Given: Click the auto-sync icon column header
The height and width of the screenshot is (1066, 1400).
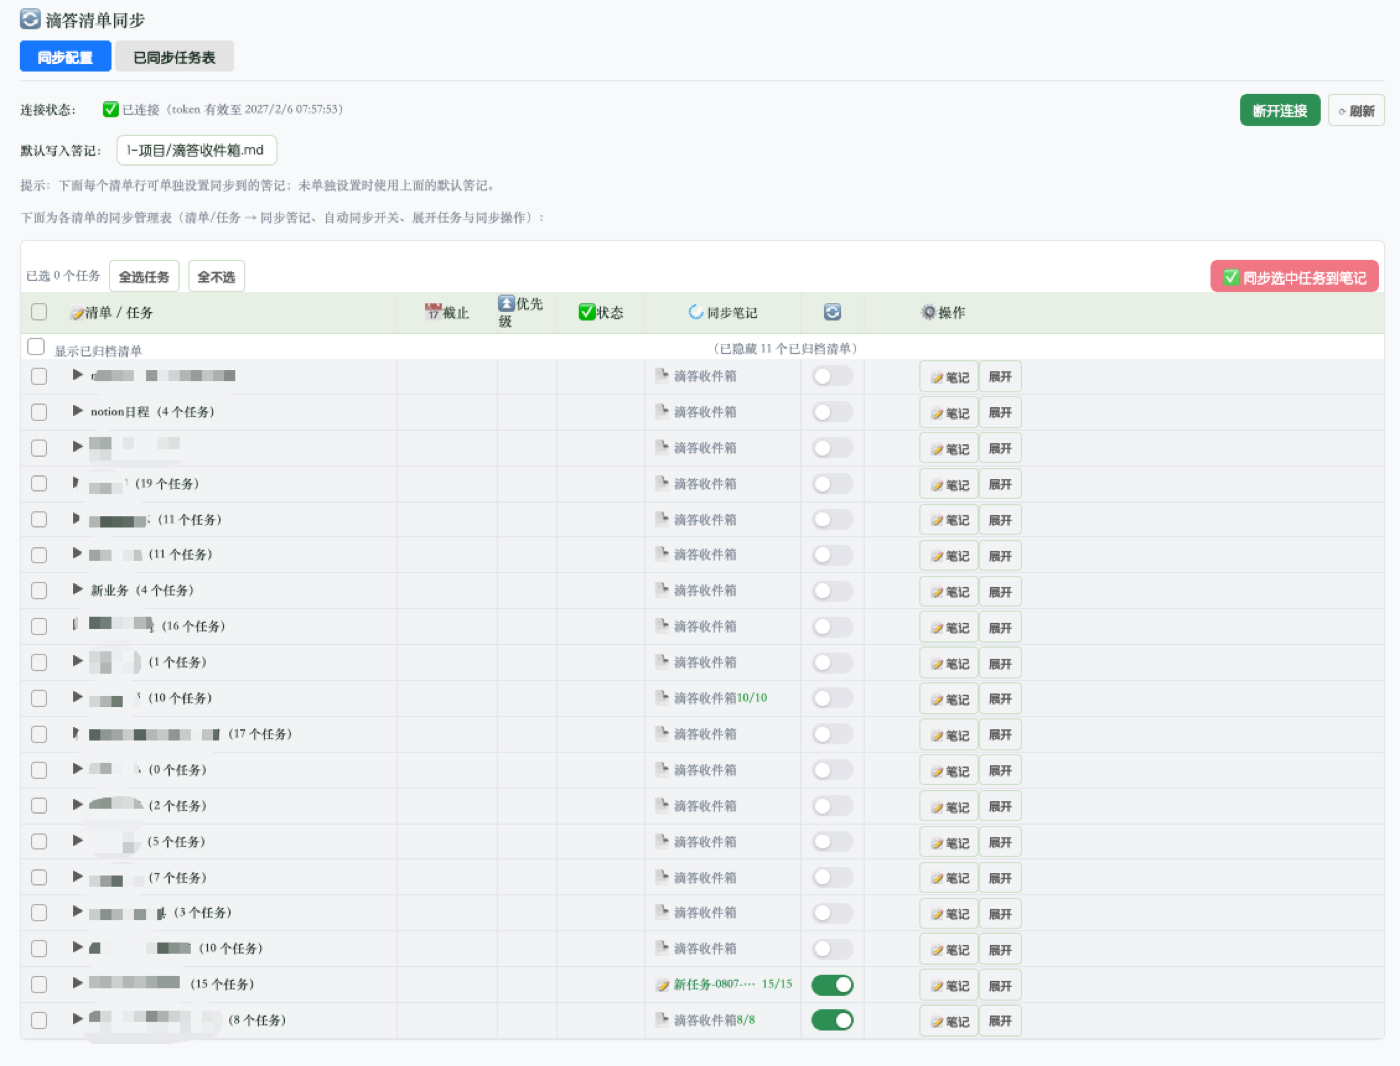Looking at the screenshot, I should pyautogui.click(x=832, y=312).
